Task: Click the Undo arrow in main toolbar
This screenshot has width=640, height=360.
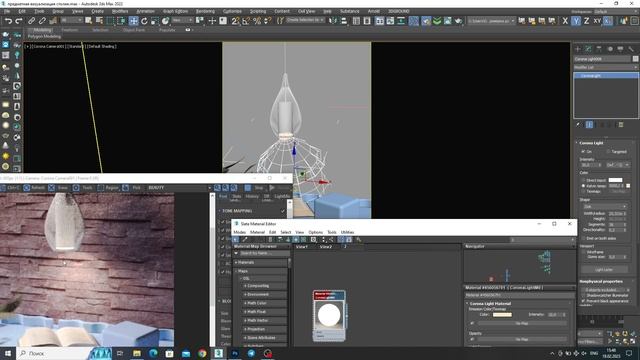Action: click(8, 21)
